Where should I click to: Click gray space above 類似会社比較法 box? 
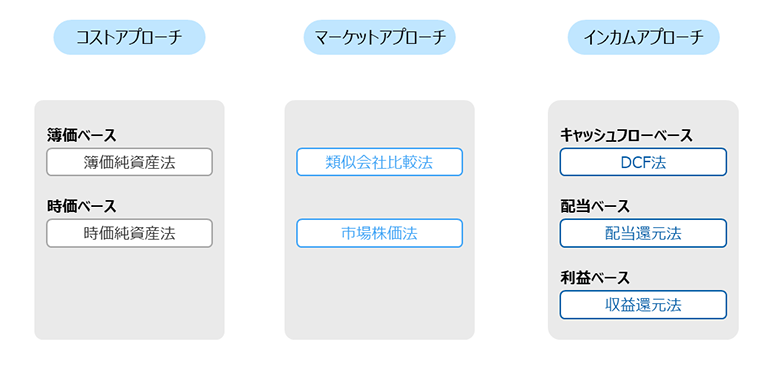380,124
